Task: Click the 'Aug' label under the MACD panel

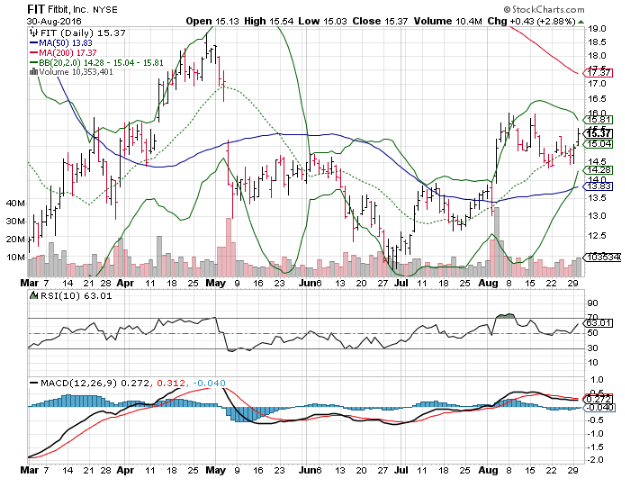Action: tap(488, 471)
